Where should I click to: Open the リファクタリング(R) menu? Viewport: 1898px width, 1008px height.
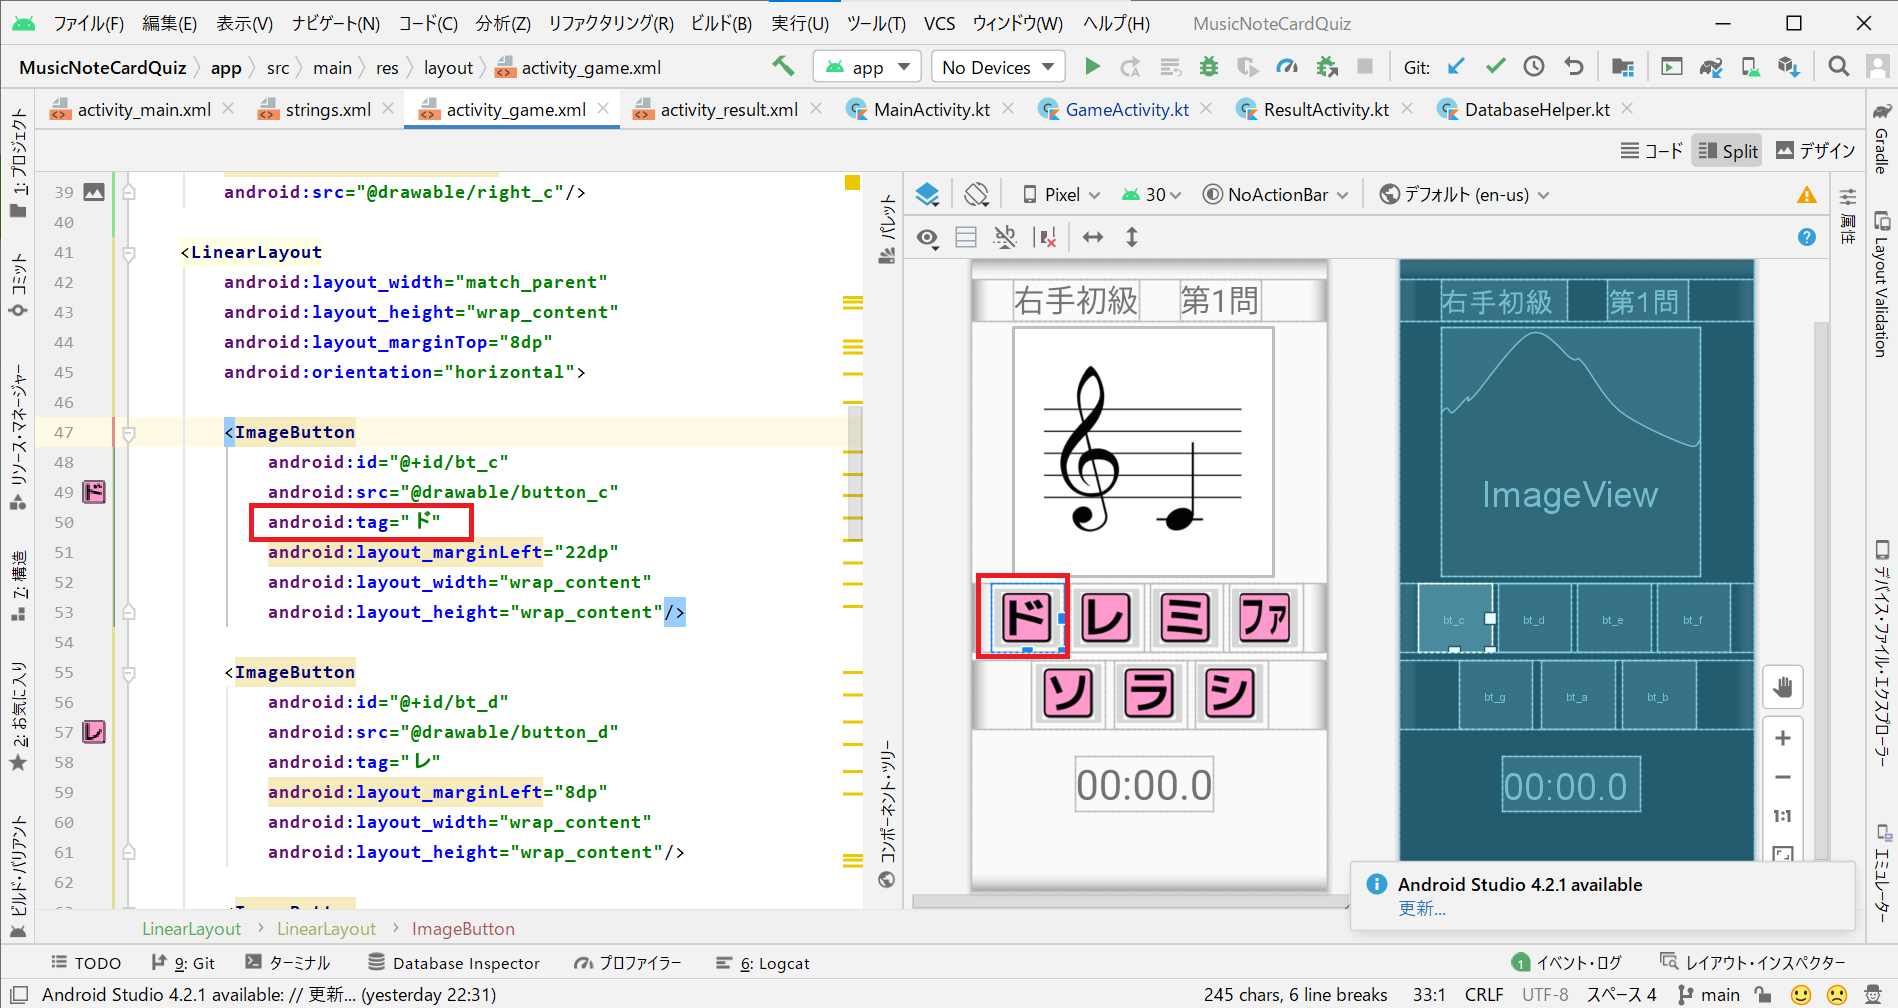point(611,23)
